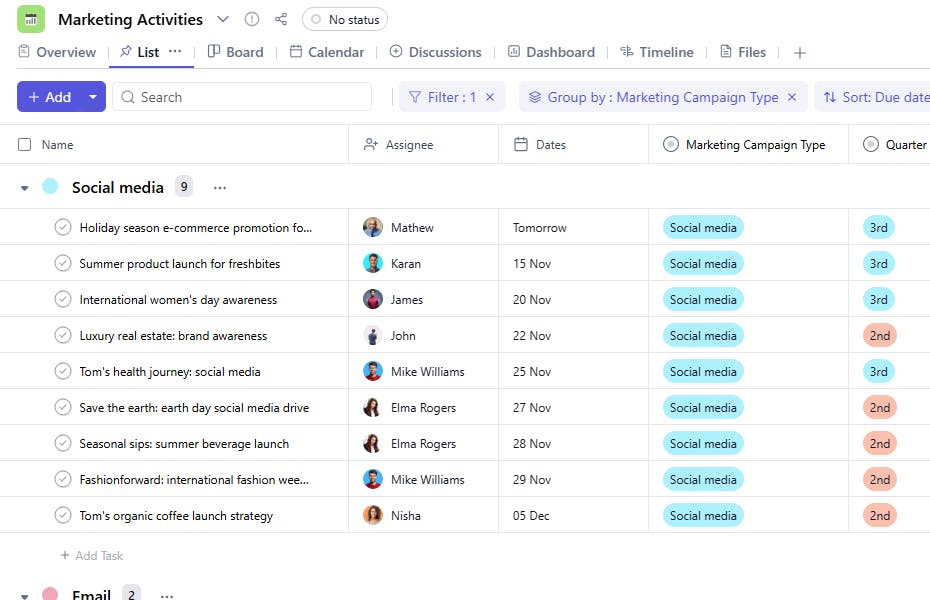Click the green Marketing Activities project icon

tap(31, 19)
